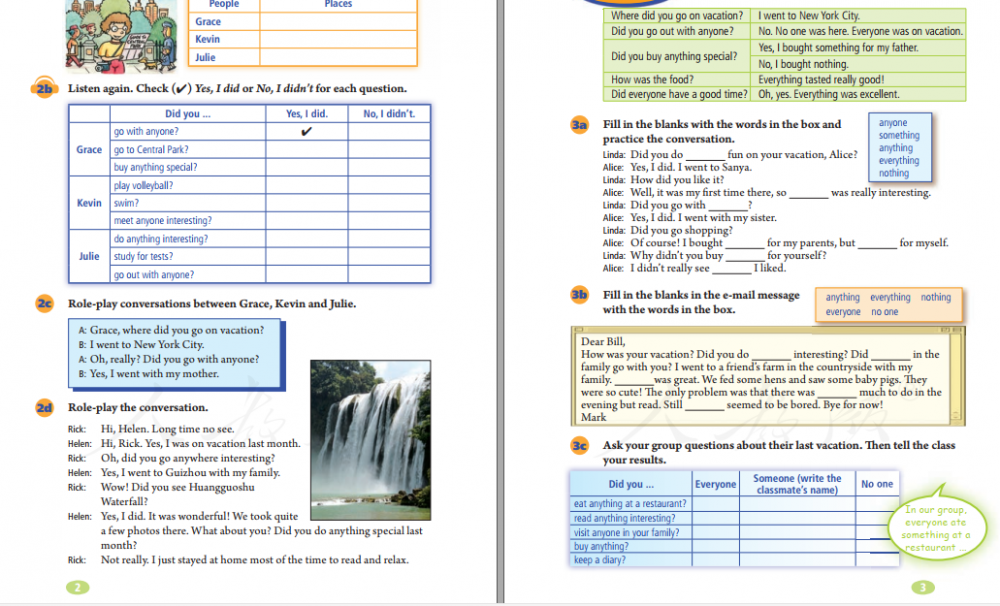Screen dimensions: 1000x606
Task: Click the 'No, I didn't.' column header
Action: 389,114
